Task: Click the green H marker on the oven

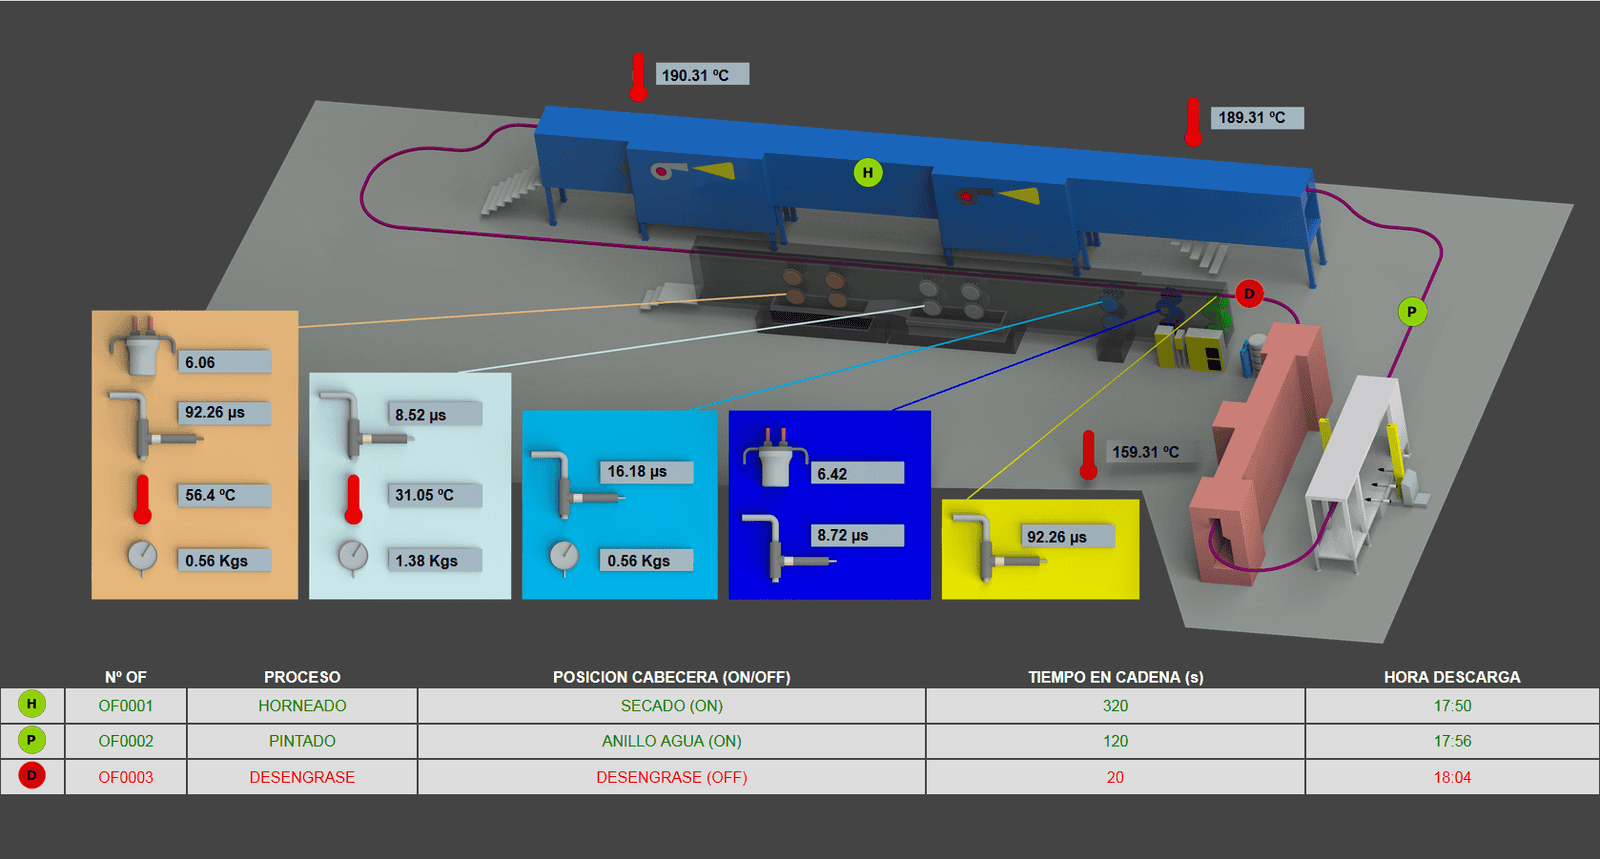Action: click(x=867, y=173)
